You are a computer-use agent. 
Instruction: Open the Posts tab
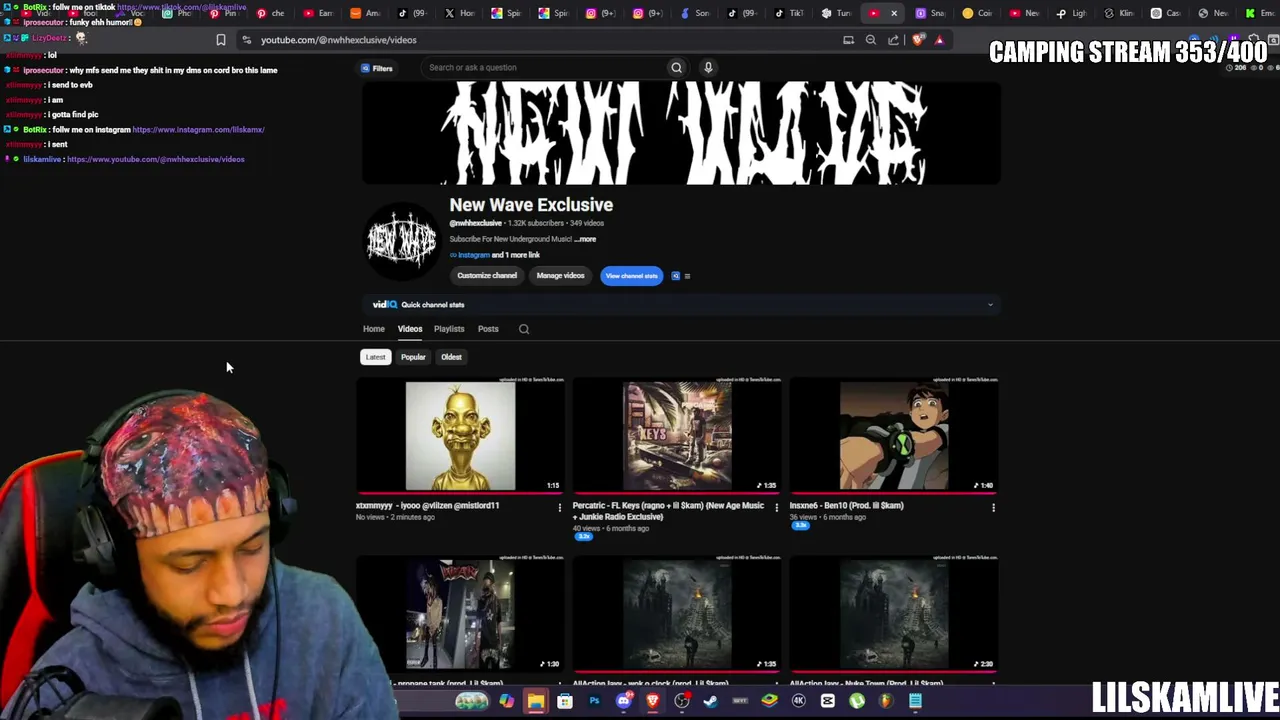488,329
